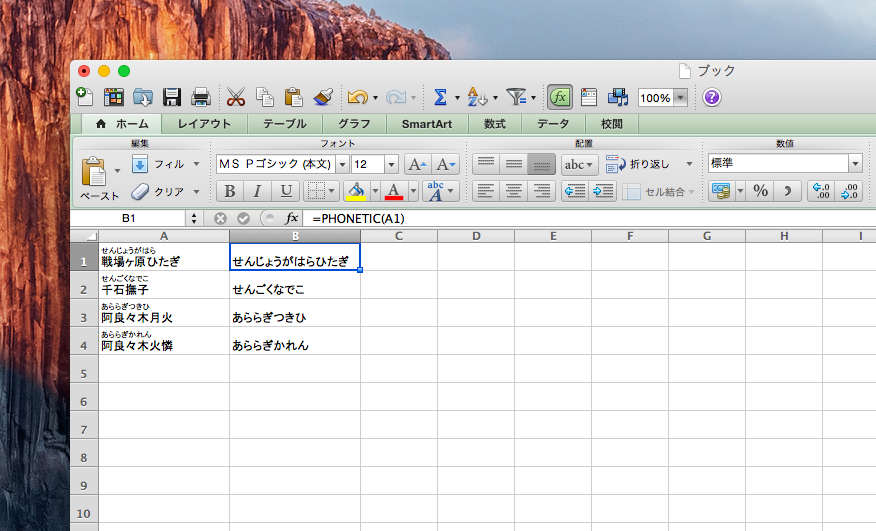
Task: Print the sheet using printer icon
Action: [x=201, y=97]
